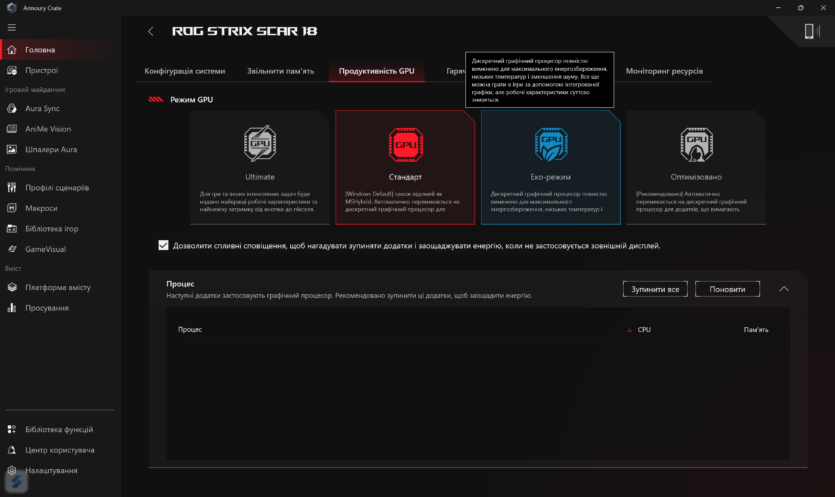Collapse the Процес panel chevron
The width and height of the screenshot is (835, 497).
(x=784, y=289)
